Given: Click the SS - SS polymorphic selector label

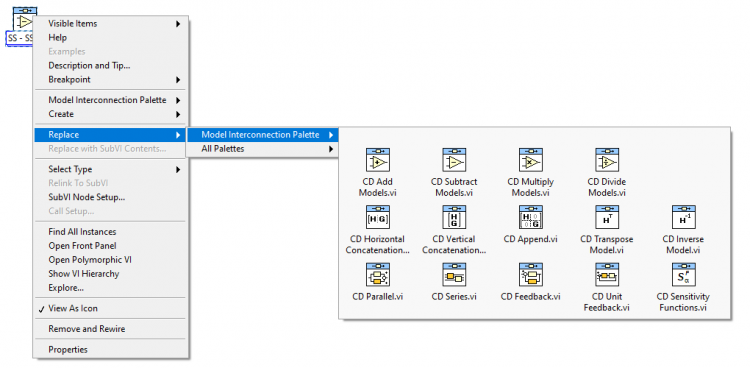Looking at the screenshot, I should click(x=19, y=38).
